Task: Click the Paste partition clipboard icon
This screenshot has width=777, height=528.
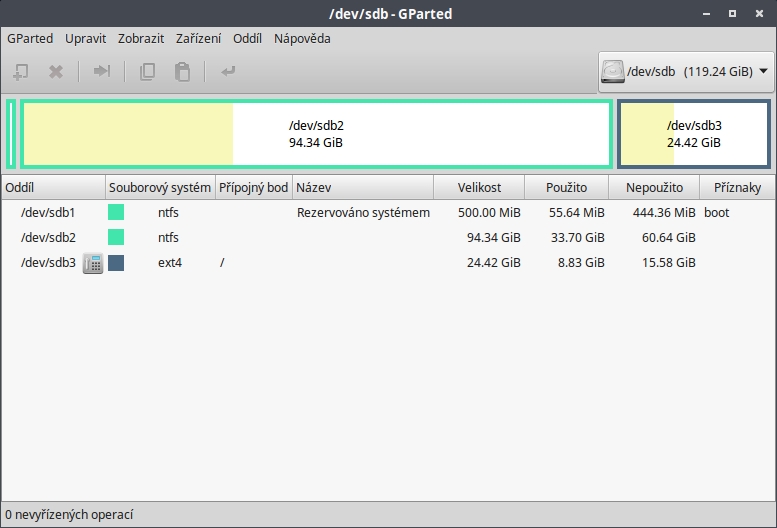Action: (x=182, y=72)
